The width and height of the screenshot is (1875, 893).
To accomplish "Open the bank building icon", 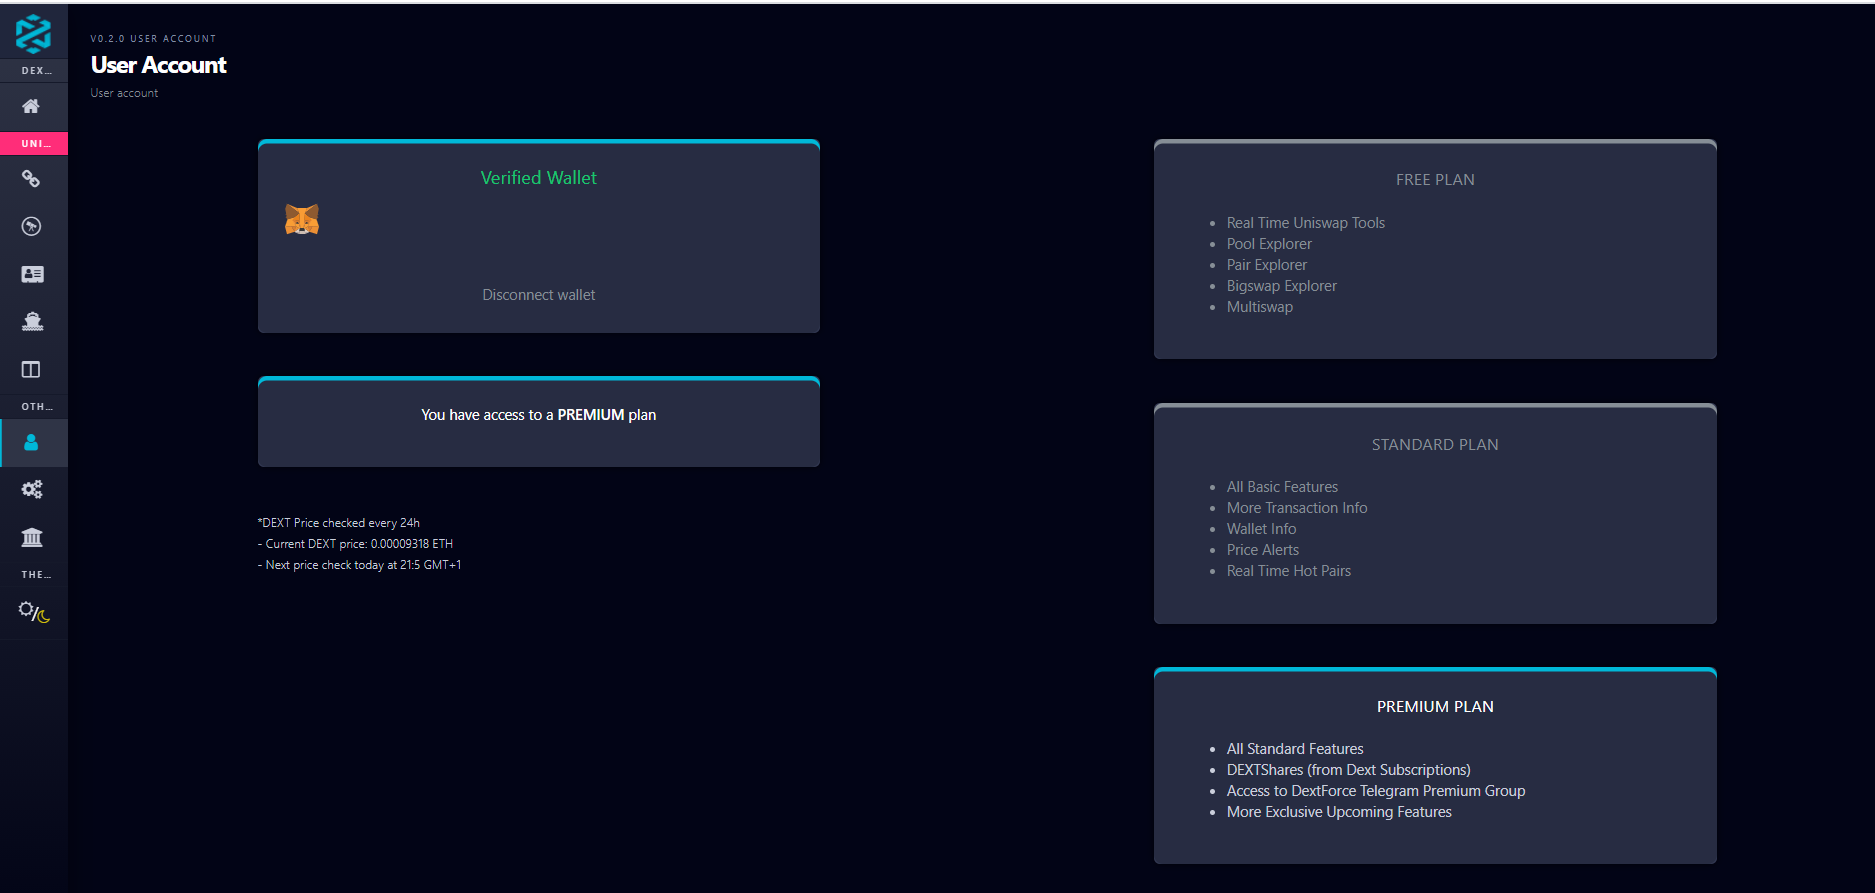I will [32, 538].
